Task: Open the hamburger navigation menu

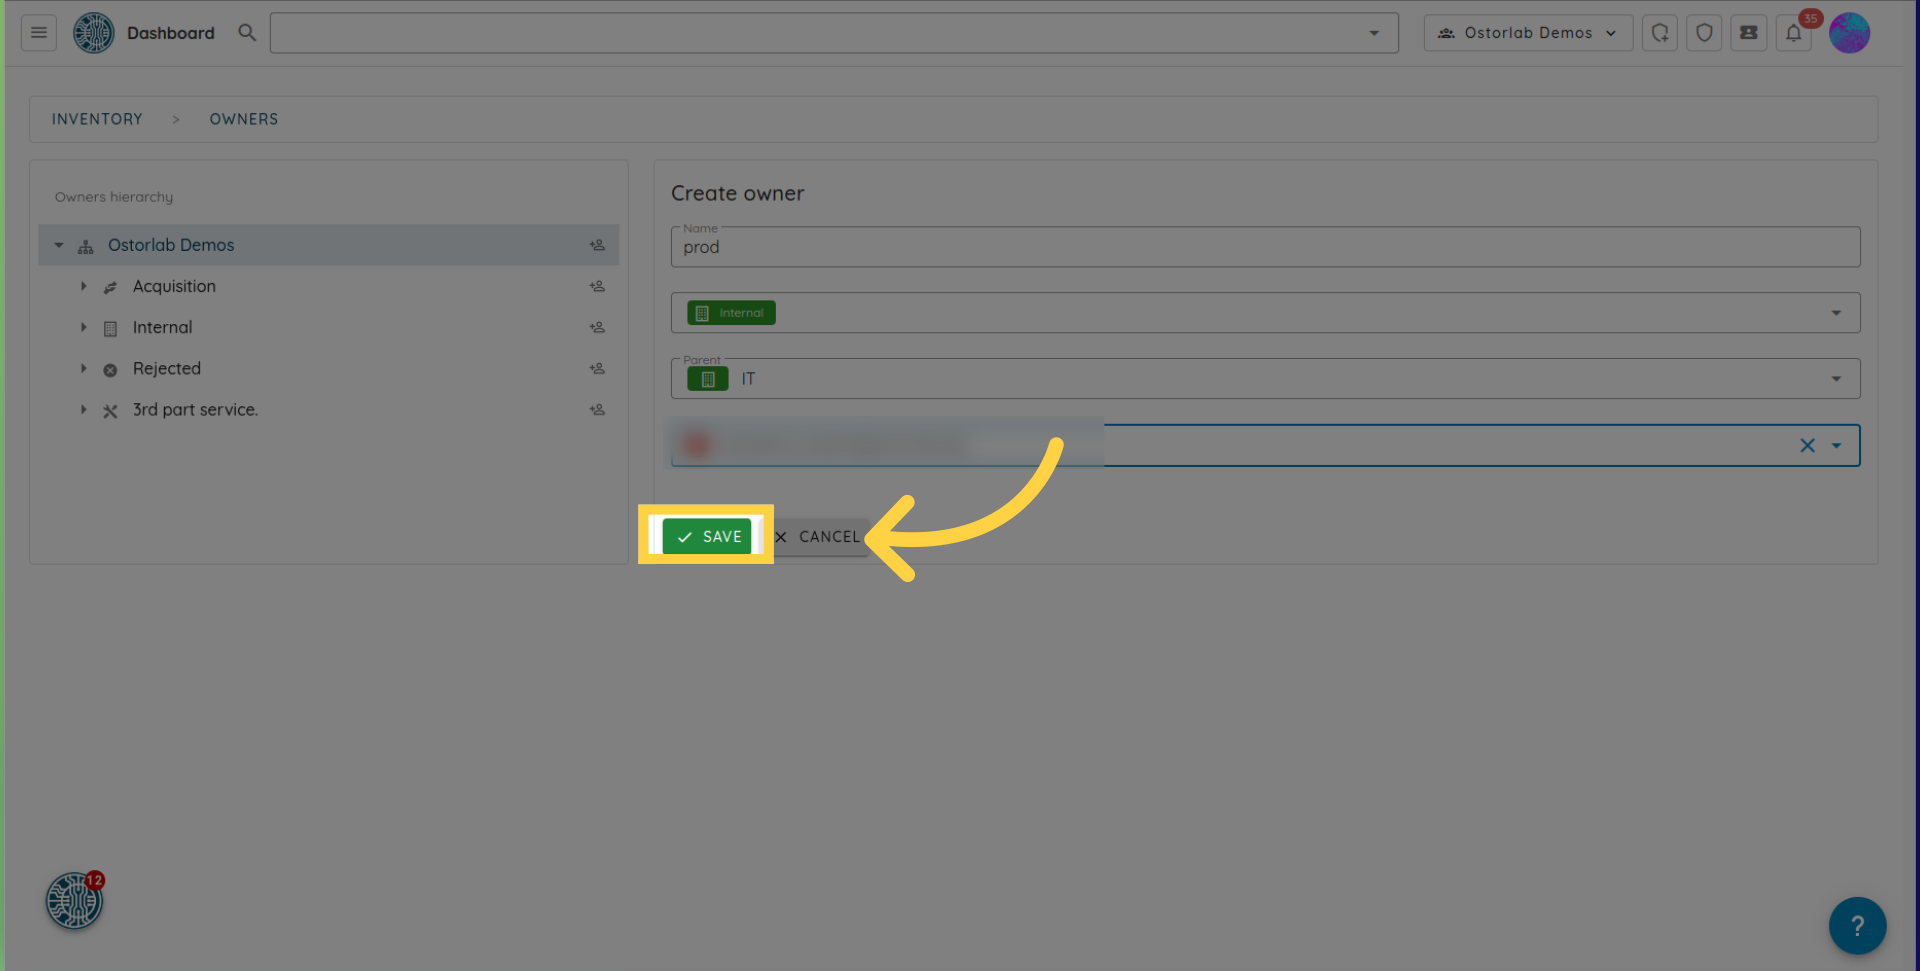Action: click(38, 33)
